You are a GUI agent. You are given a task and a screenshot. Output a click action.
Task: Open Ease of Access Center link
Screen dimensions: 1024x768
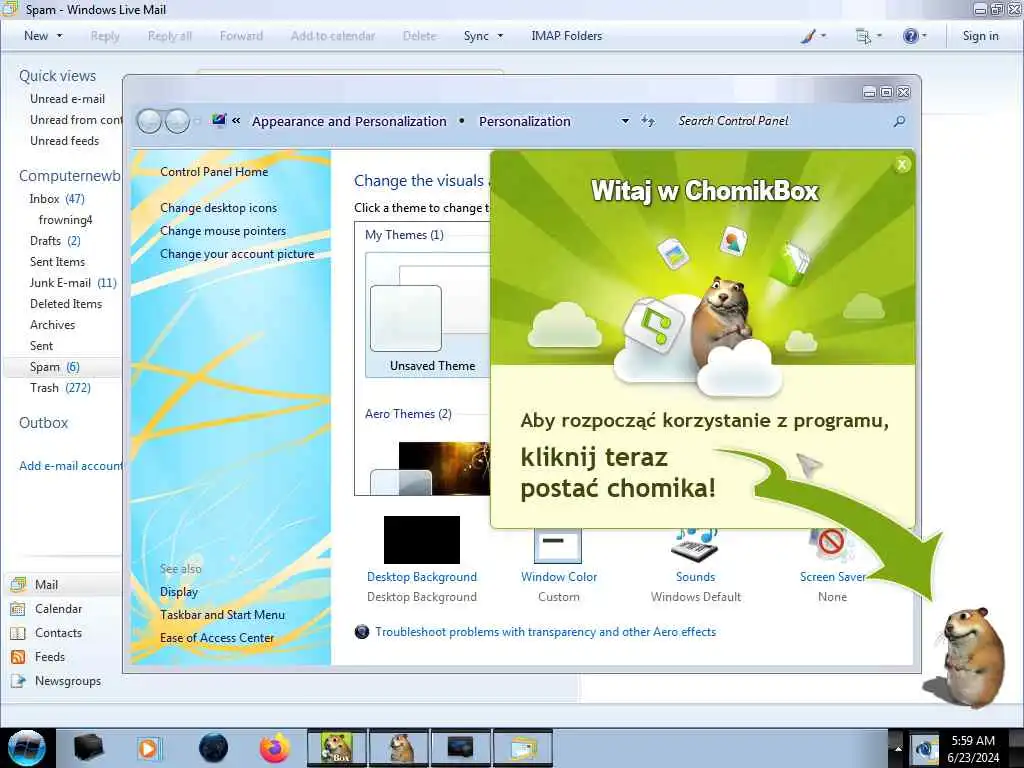[x=217, y=637]
